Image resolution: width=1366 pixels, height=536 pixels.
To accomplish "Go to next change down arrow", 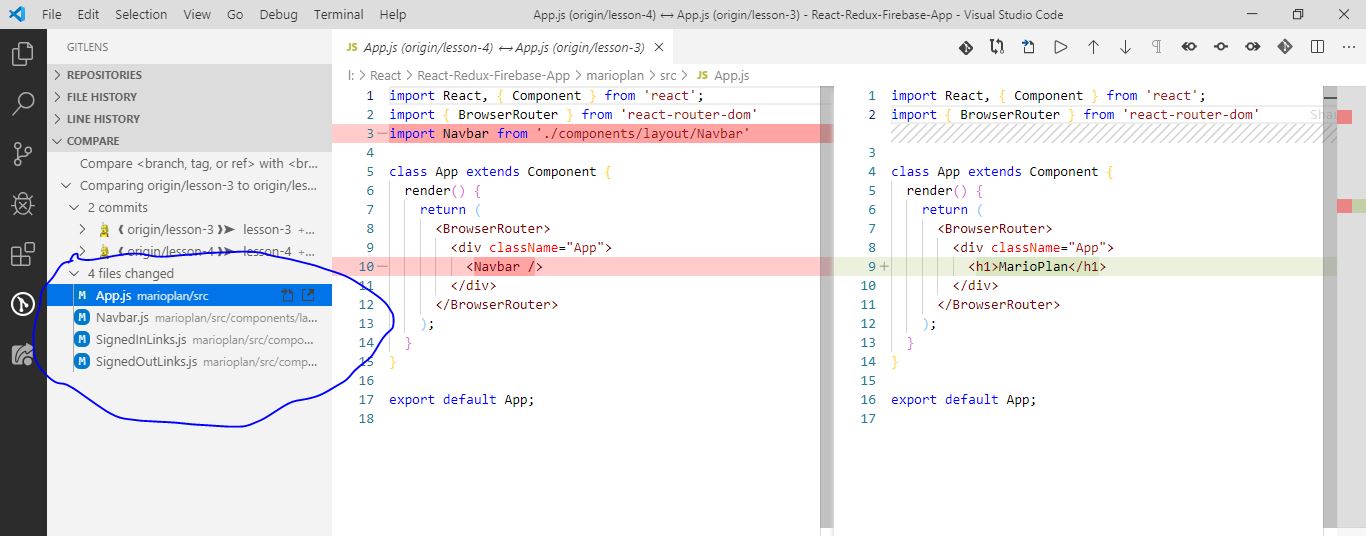I will tap(1125, 47).
